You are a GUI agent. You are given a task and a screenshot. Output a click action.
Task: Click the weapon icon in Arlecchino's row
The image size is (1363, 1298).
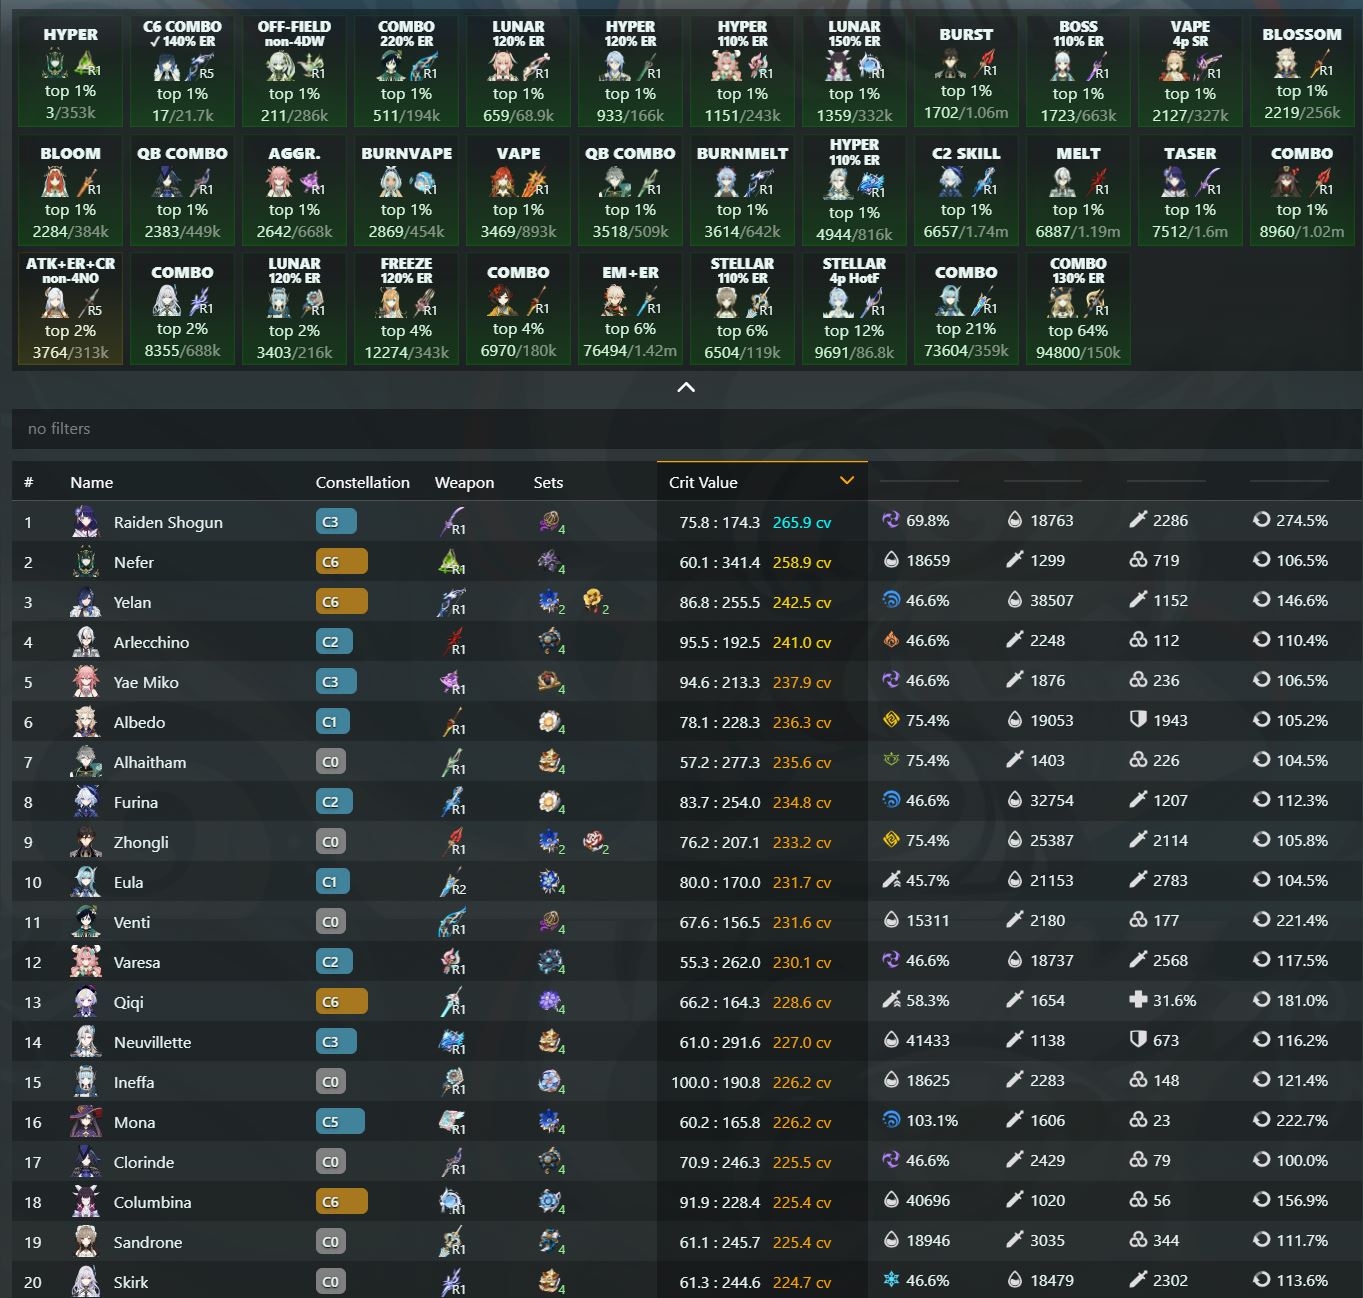coord(452,642)
